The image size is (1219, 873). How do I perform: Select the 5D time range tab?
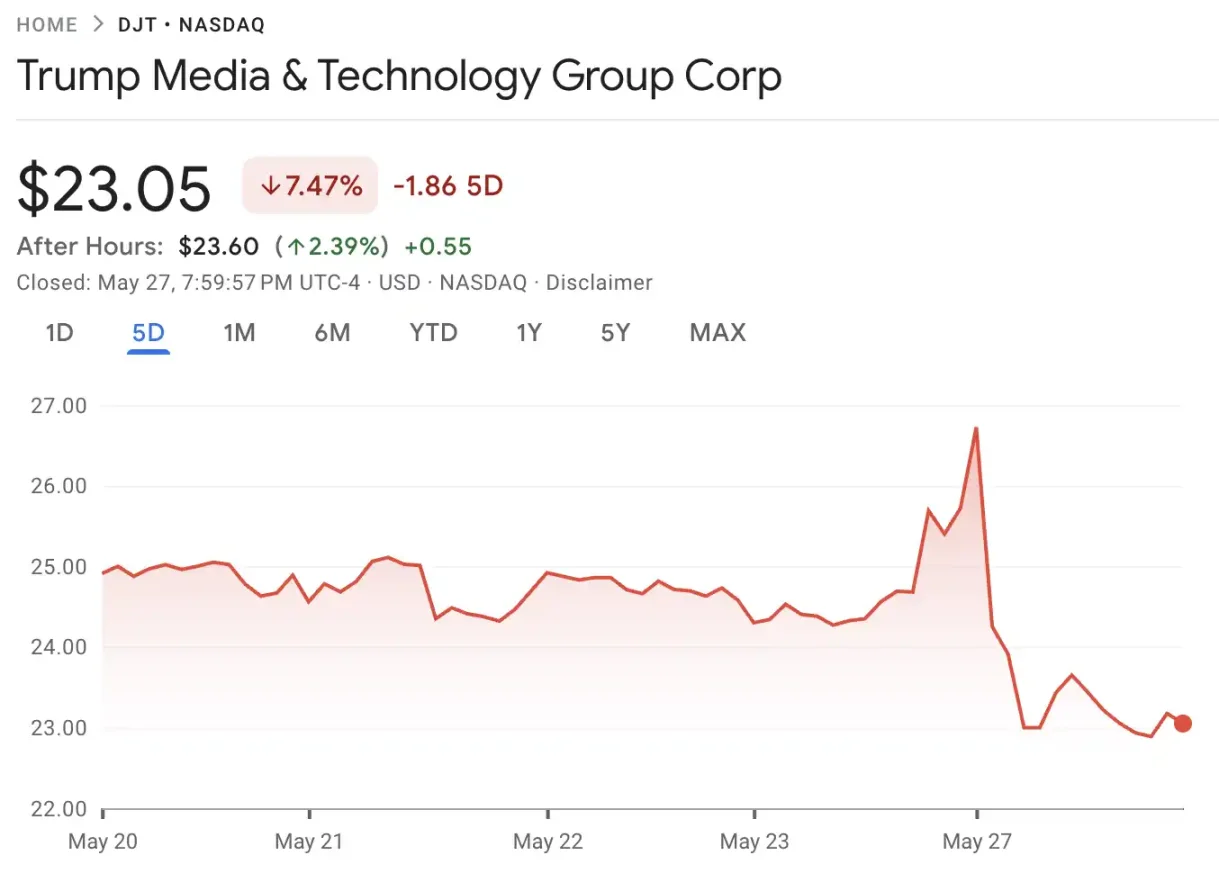[148, 333]
